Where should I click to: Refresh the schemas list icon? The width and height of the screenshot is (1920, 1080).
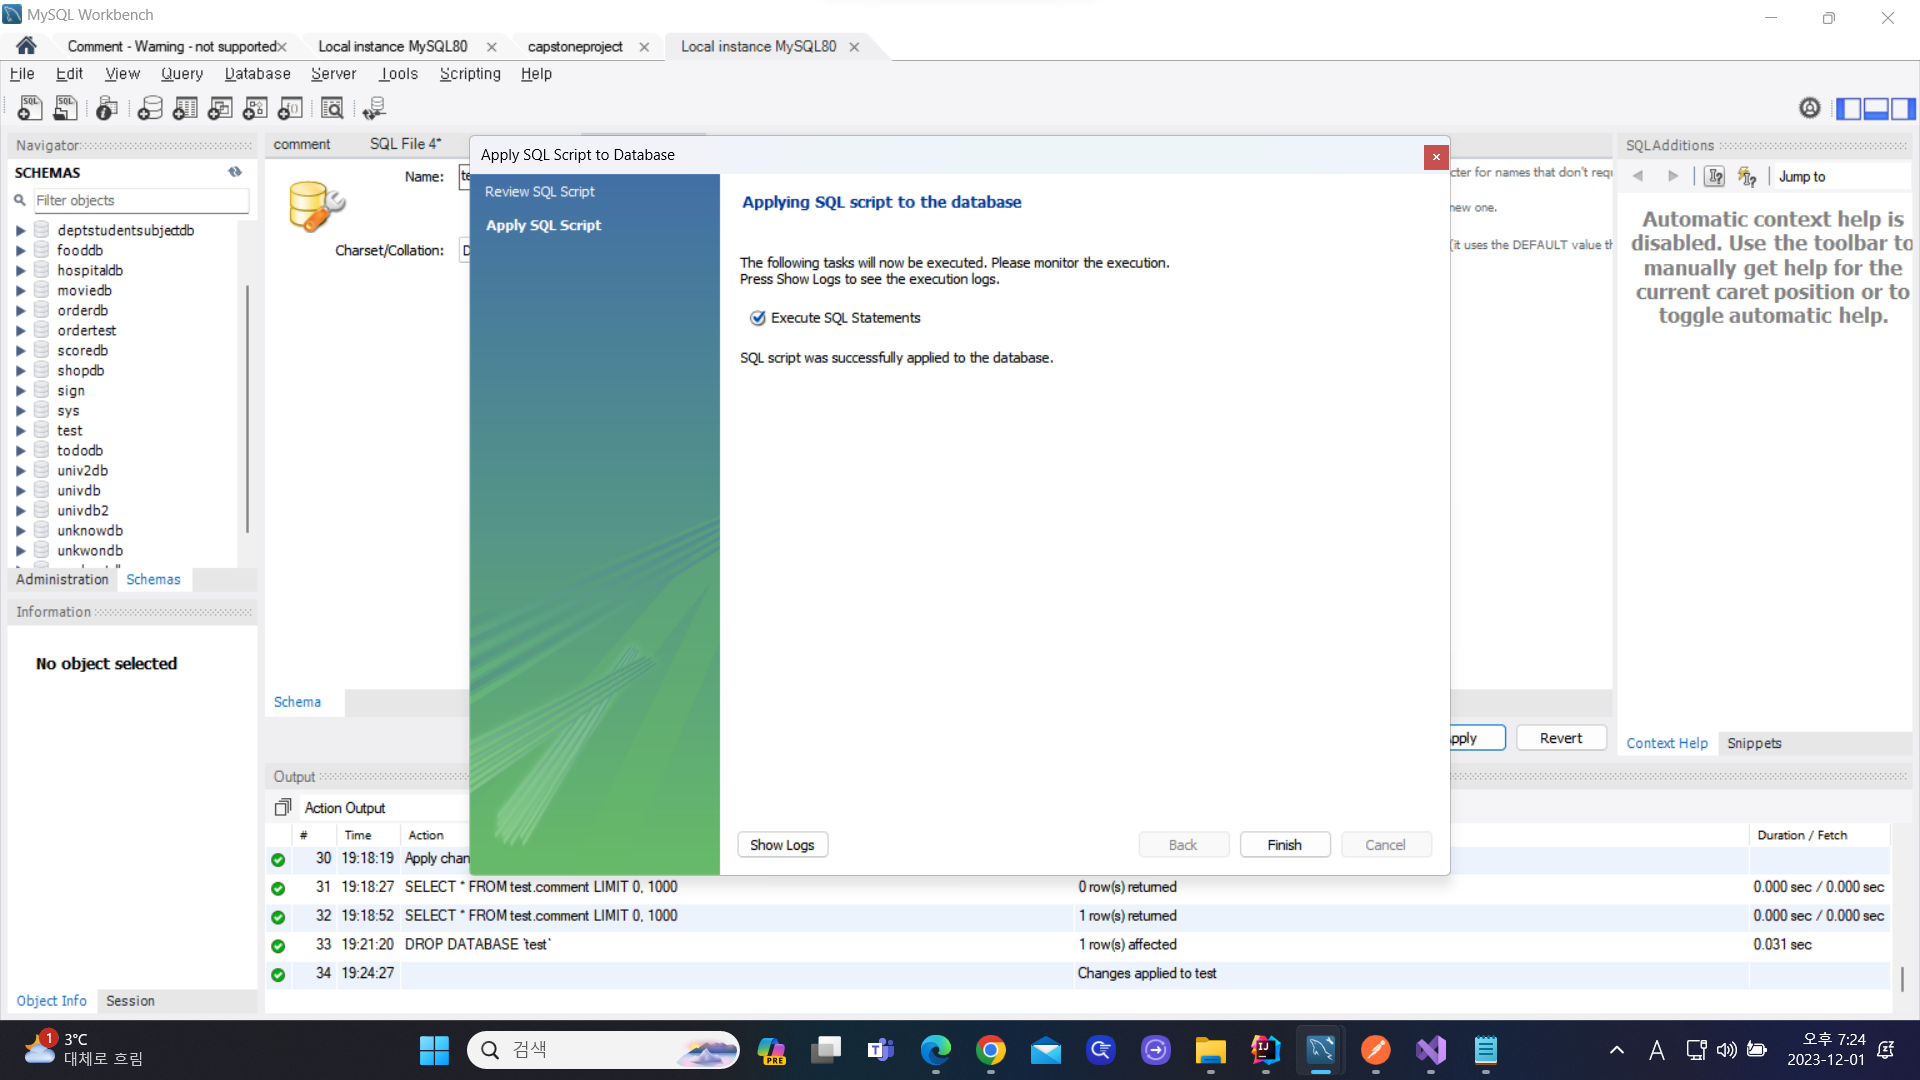pos(235,172)
